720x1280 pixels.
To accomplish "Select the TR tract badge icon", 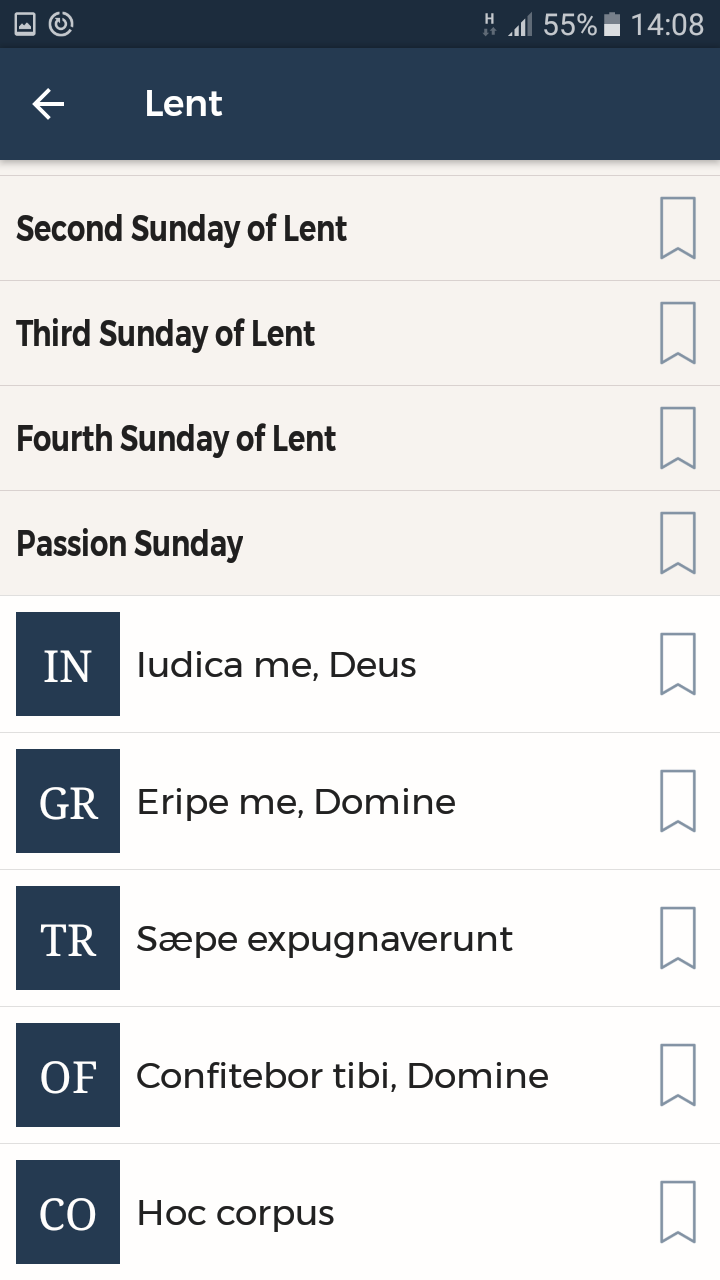I will coord(68,938).
